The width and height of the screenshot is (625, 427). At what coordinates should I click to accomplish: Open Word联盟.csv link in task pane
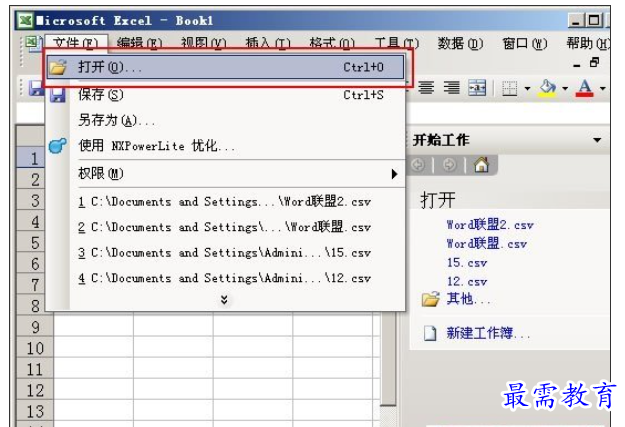[487, 244]
